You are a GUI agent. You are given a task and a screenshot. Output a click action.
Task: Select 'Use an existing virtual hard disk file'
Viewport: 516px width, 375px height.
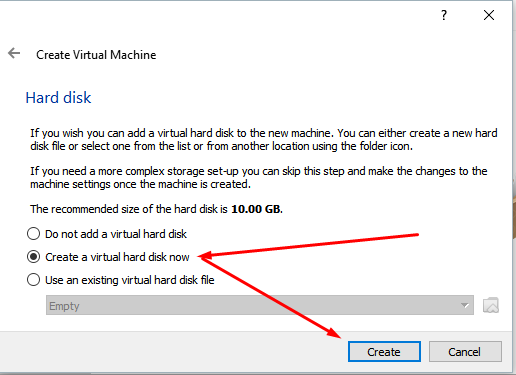[x=120, y=280]
